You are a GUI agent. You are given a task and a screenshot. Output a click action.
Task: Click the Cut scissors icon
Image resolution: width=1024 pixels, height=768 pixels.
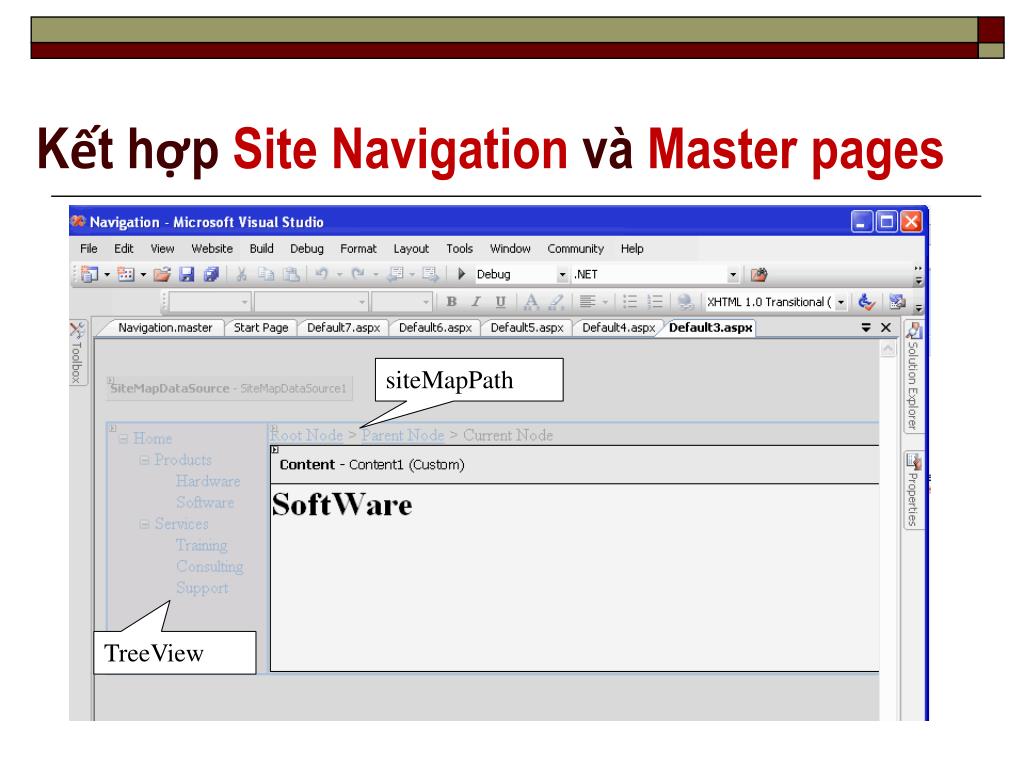pyautogui.click(x=241, y=274)
